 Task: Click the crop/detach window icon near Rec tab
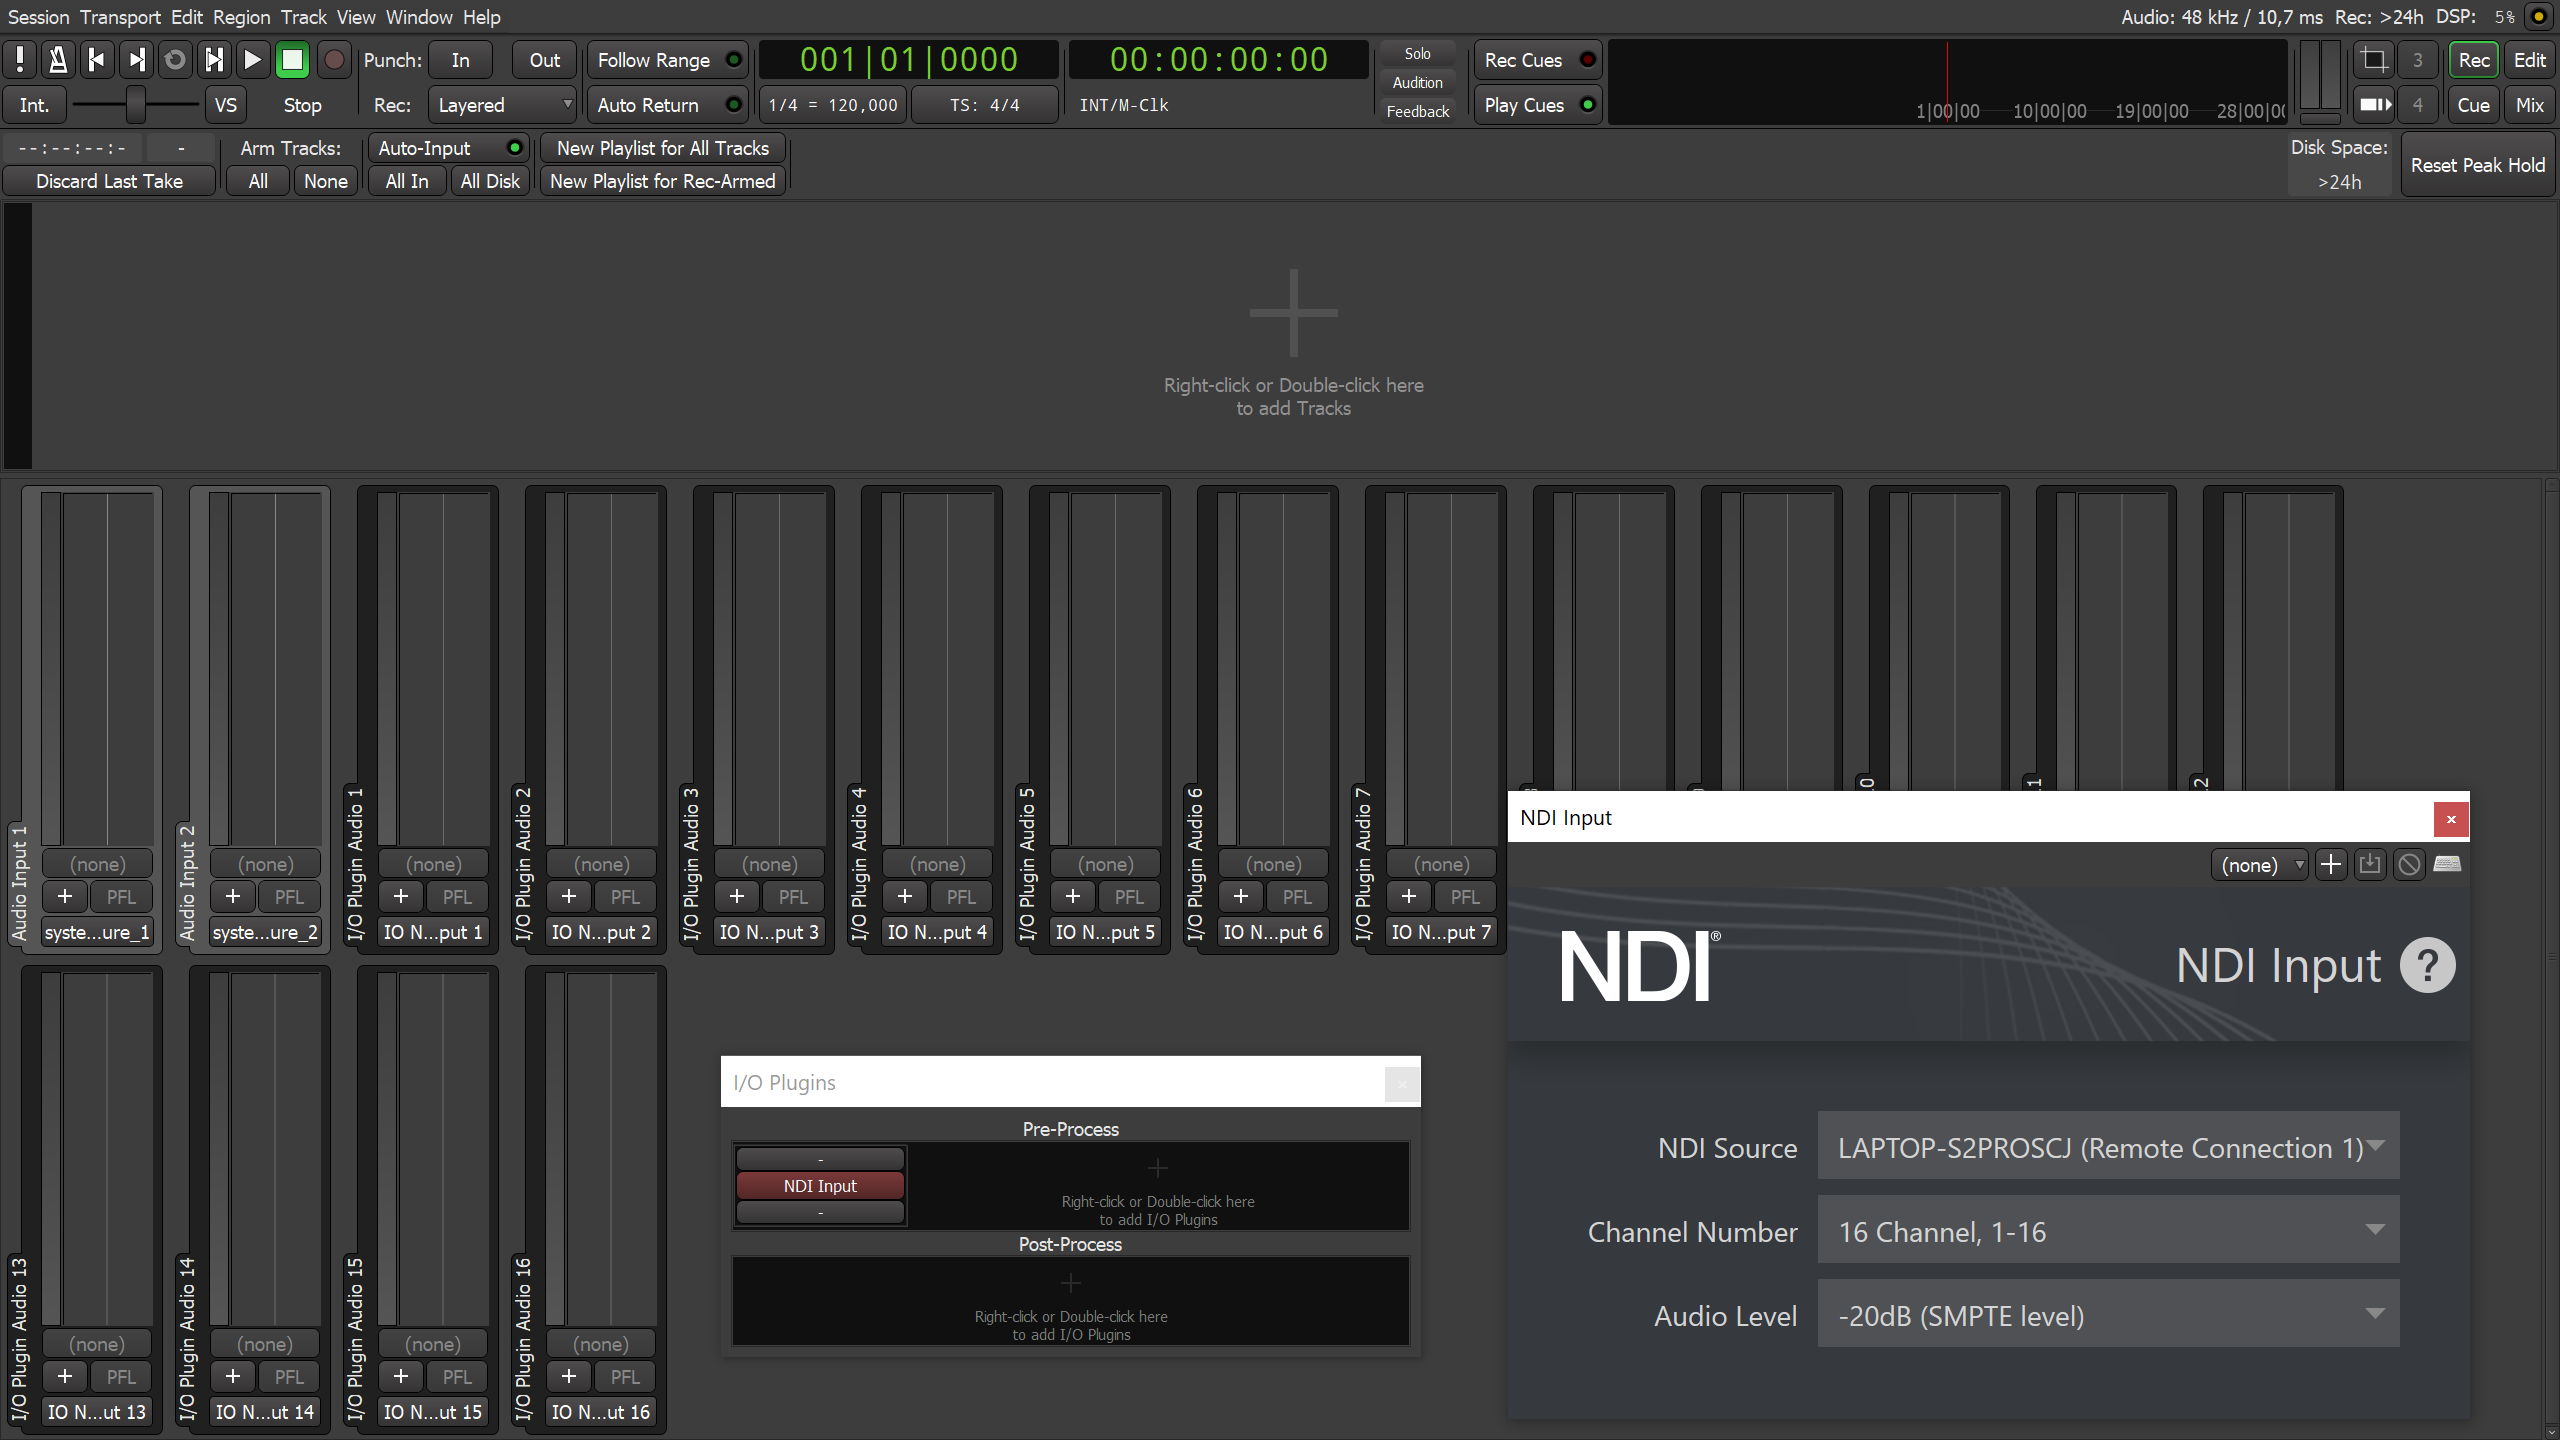pos(2374,60)
